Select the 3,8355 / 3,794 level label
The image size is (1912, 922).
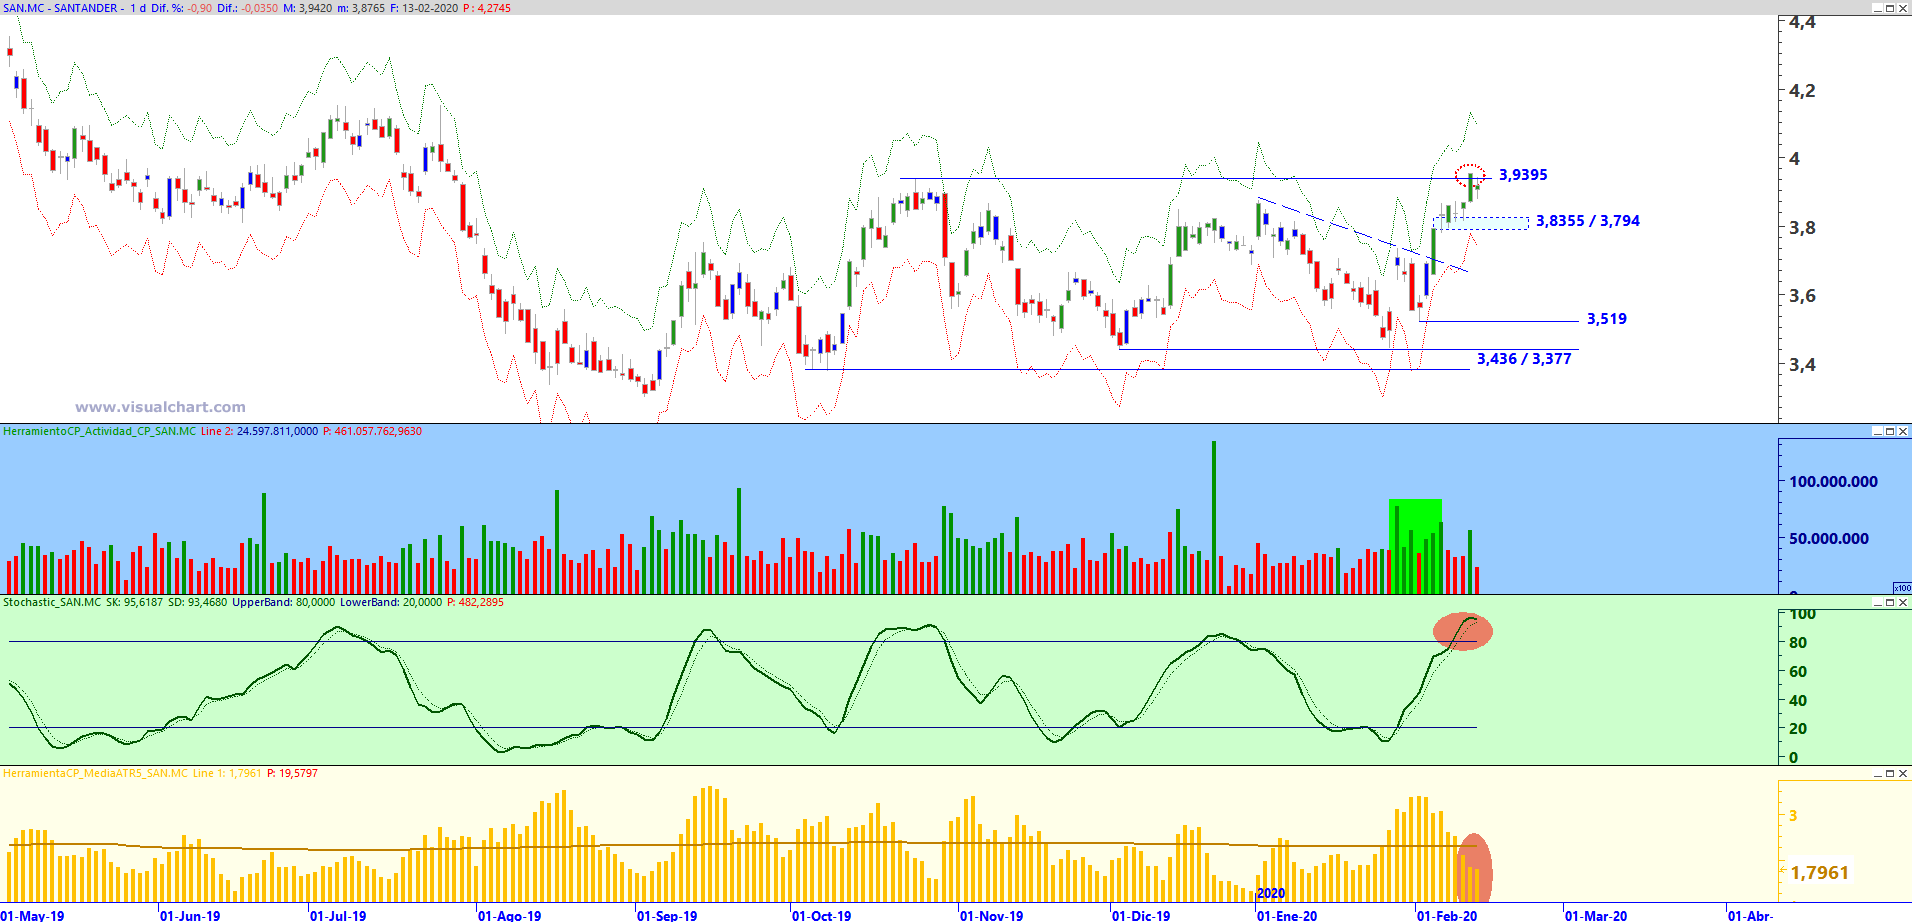click(x=1588, y=221)
